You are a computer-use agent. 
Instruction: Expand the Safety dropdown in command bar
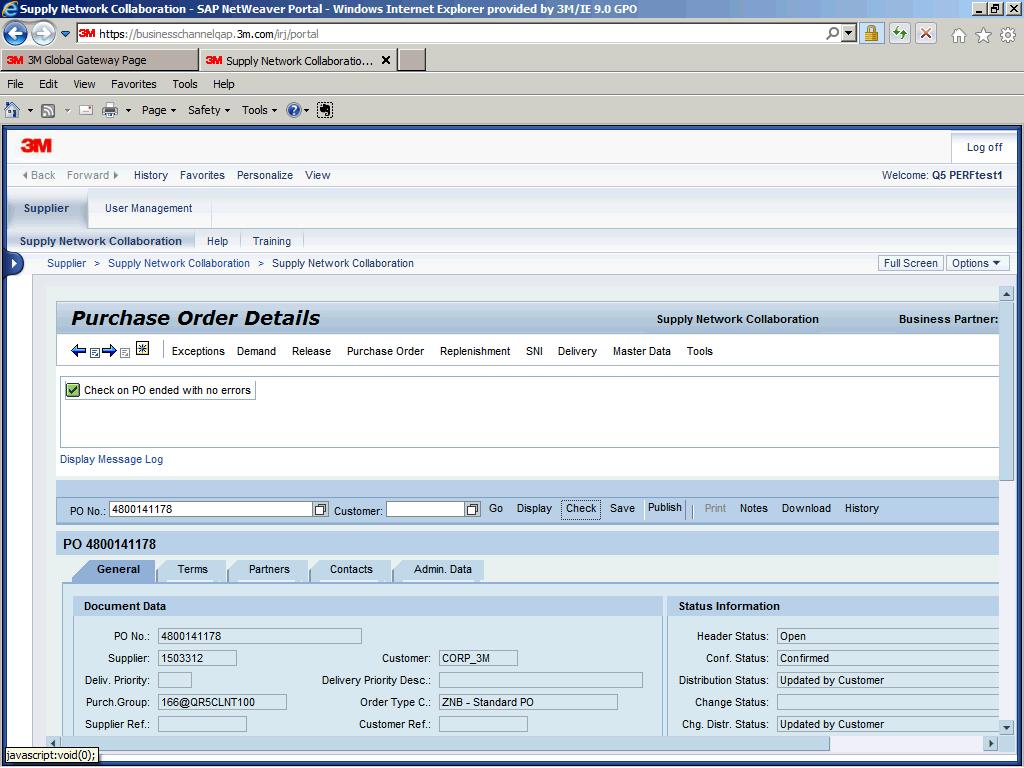click(209, 110)
